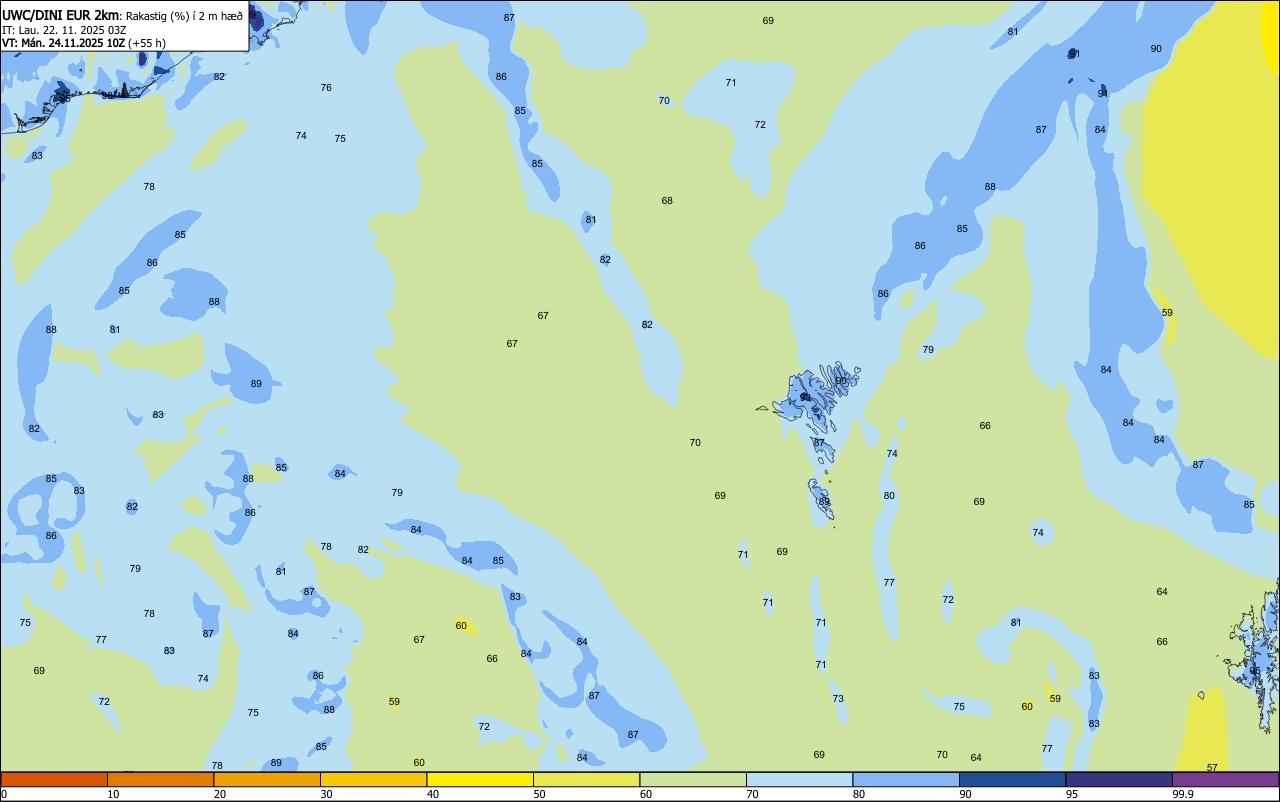The image size is (1280, 802).
Task: Select the purple legend swatch above 99.9
Action: tap(1225, 779)
